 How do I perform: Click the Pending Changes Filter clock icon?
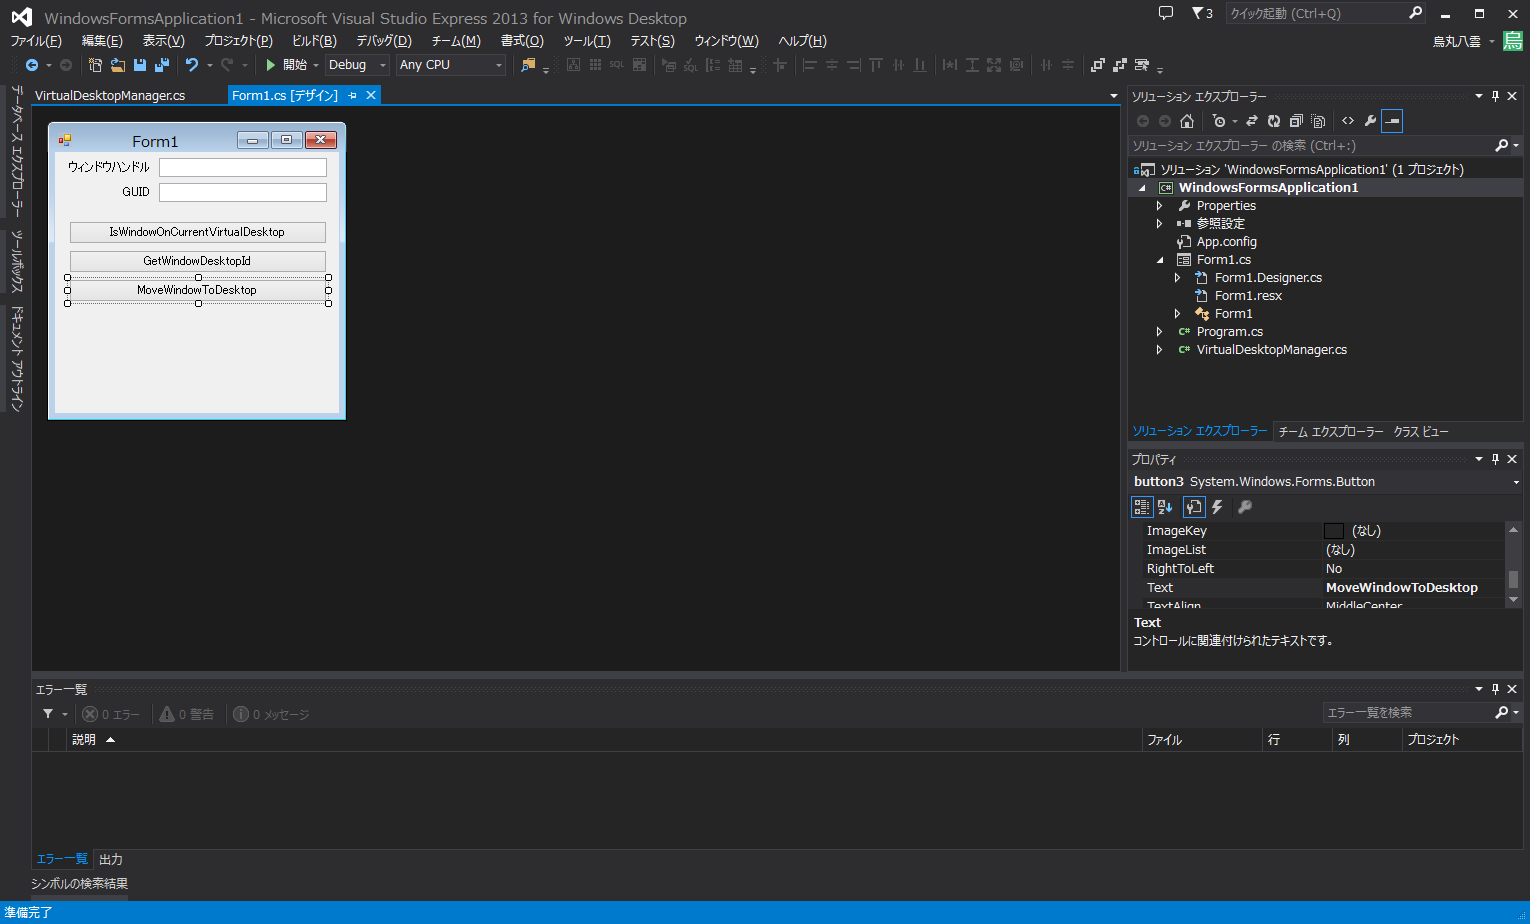[1218, 121]
